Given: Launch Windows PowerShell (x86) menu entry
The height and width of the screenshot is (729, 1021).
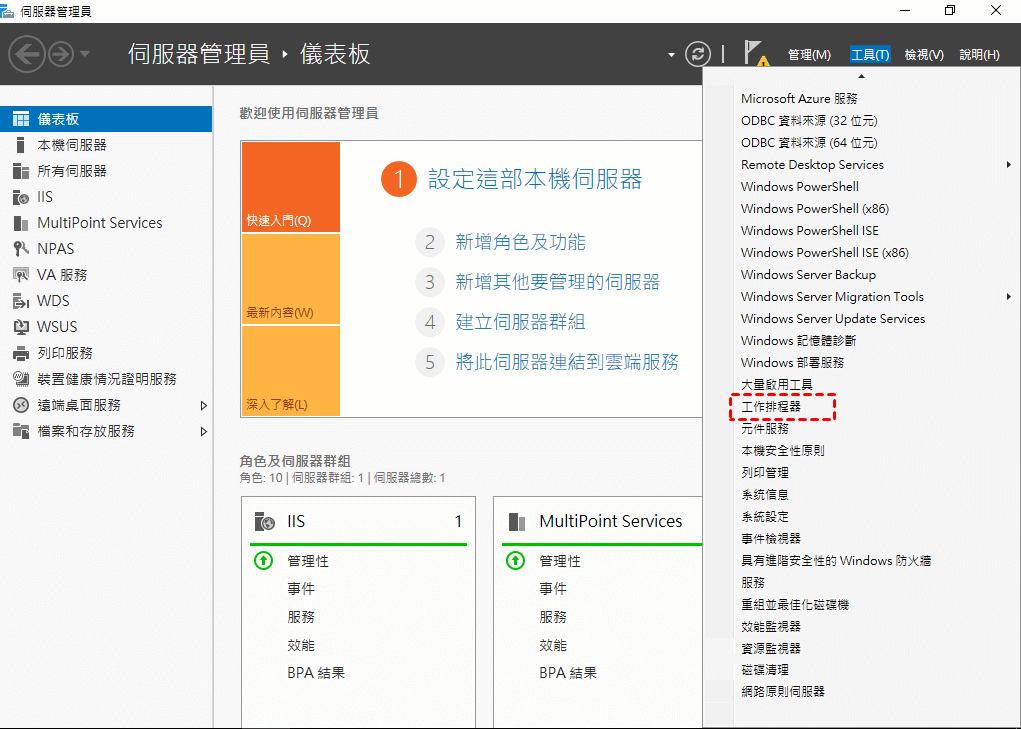Looking at the screenshot, I should [815, 209].
